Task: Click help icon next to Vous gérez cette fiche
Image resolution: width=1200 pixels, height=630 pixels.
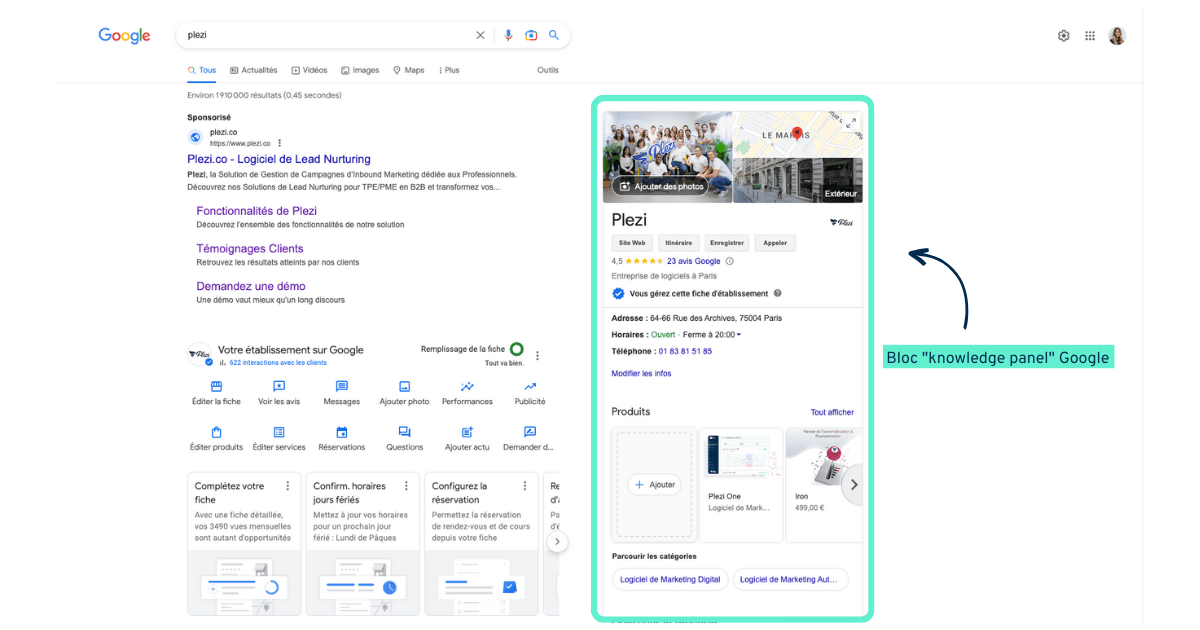Action: point(777,293)
